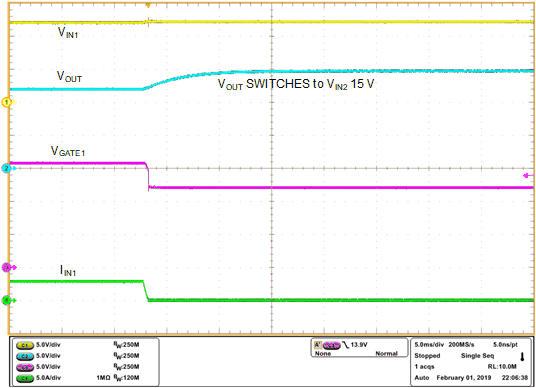Click the BW:250M value in C3 row
This screenshot has height=388, width=536.
click(x=126, y=367)
